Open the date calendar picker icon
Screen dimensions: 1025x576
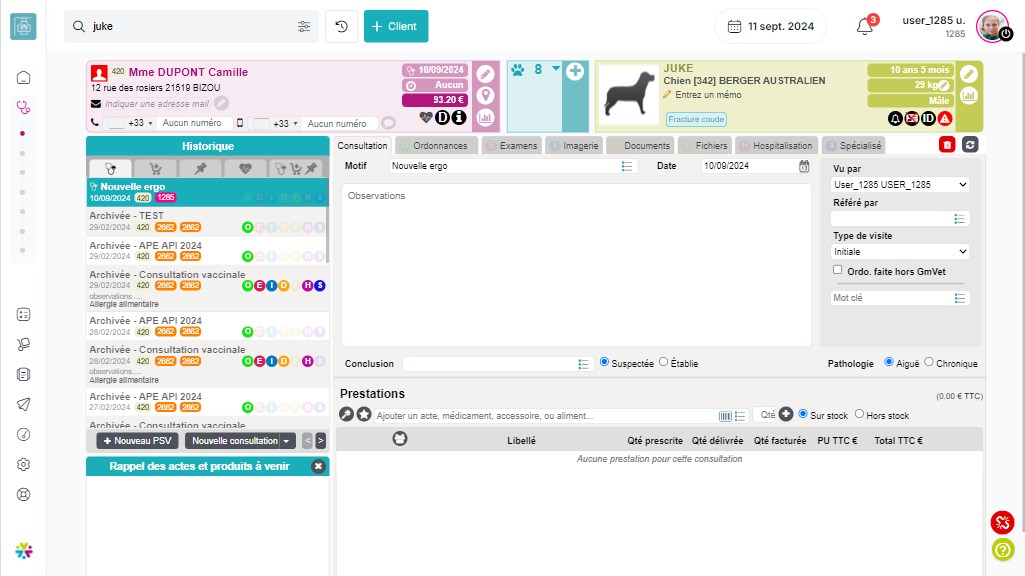tap(804, 166)
